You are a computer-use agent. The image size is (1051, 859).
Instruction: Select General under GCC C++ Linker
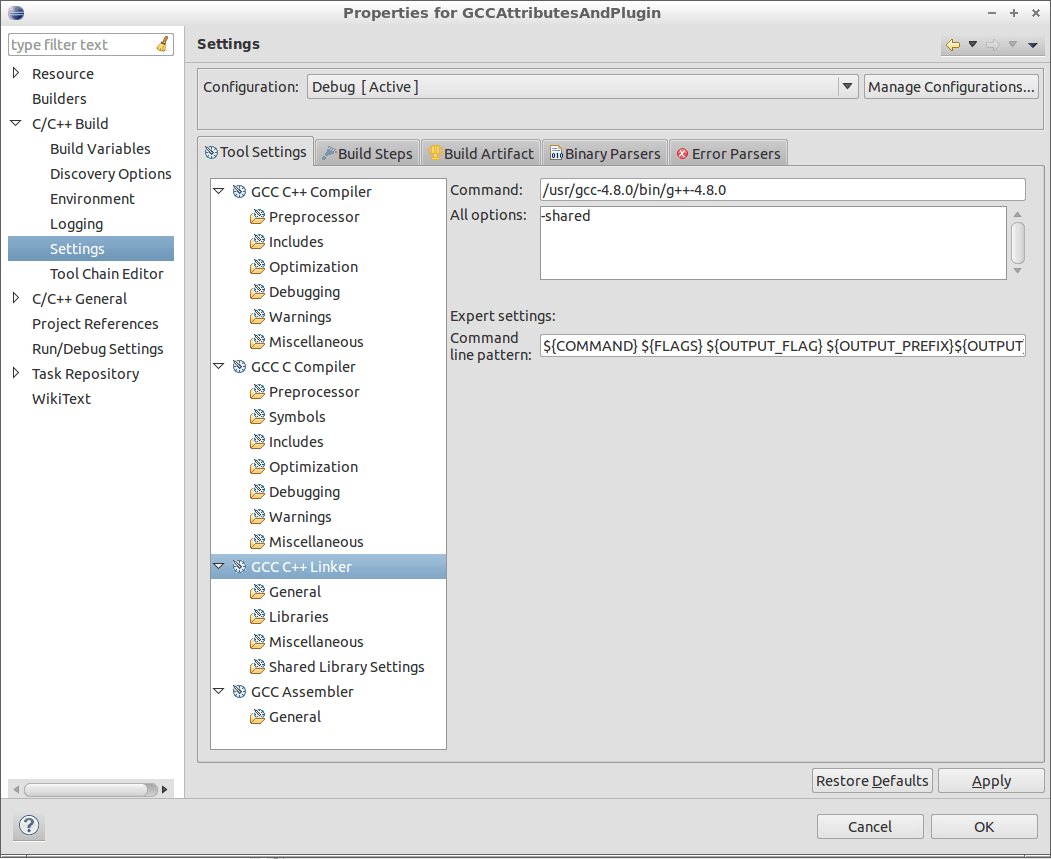(295, 592)
